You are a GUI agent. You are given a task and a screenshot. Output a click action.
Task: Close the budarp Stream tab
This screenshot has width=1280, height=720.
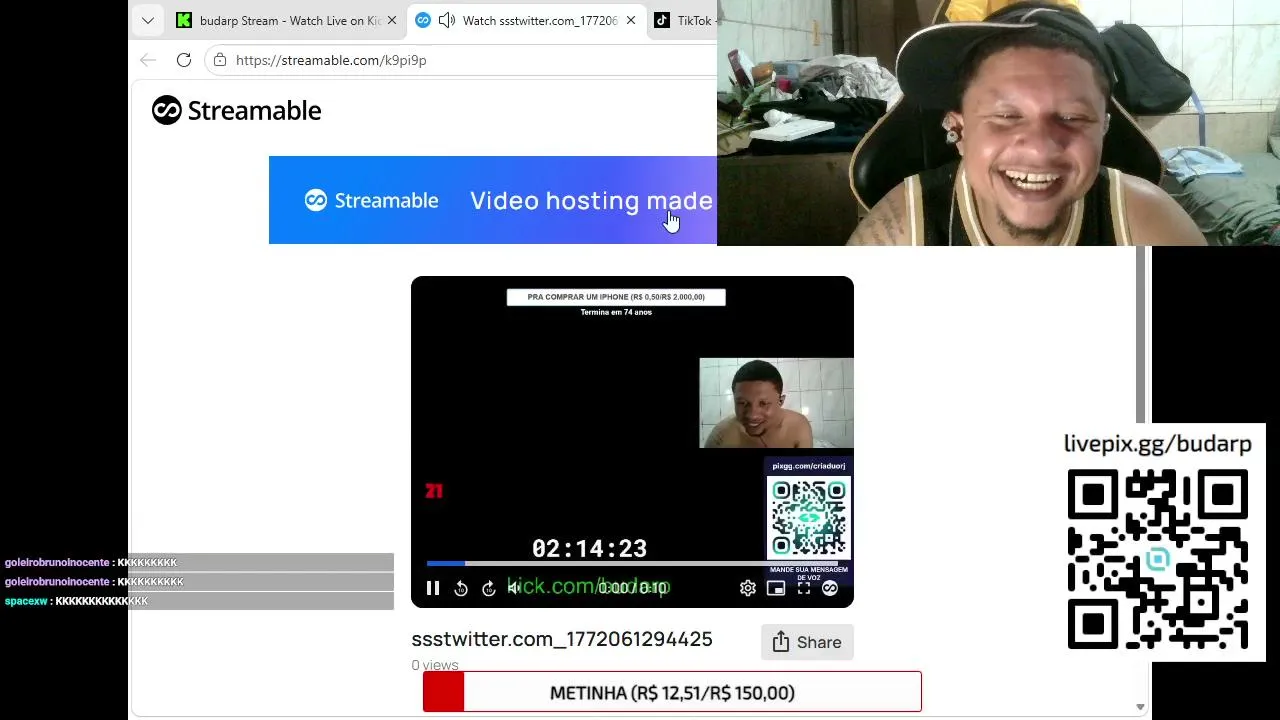click(391, 20)
